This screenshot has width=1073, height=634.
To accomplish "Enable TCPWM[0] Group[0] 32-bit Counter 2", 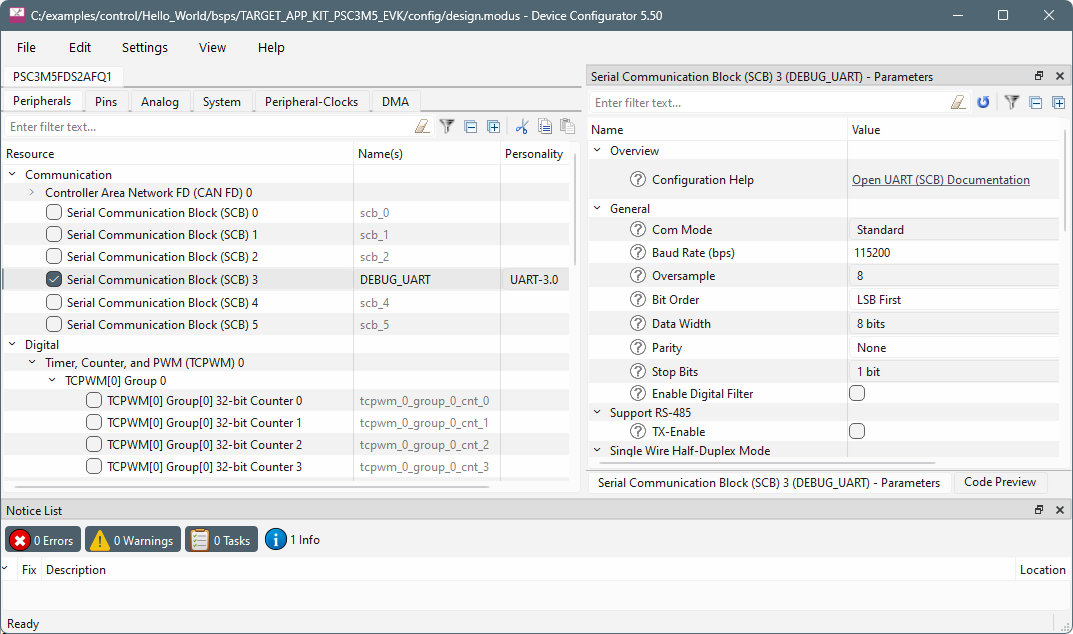I will click(94, 445).
